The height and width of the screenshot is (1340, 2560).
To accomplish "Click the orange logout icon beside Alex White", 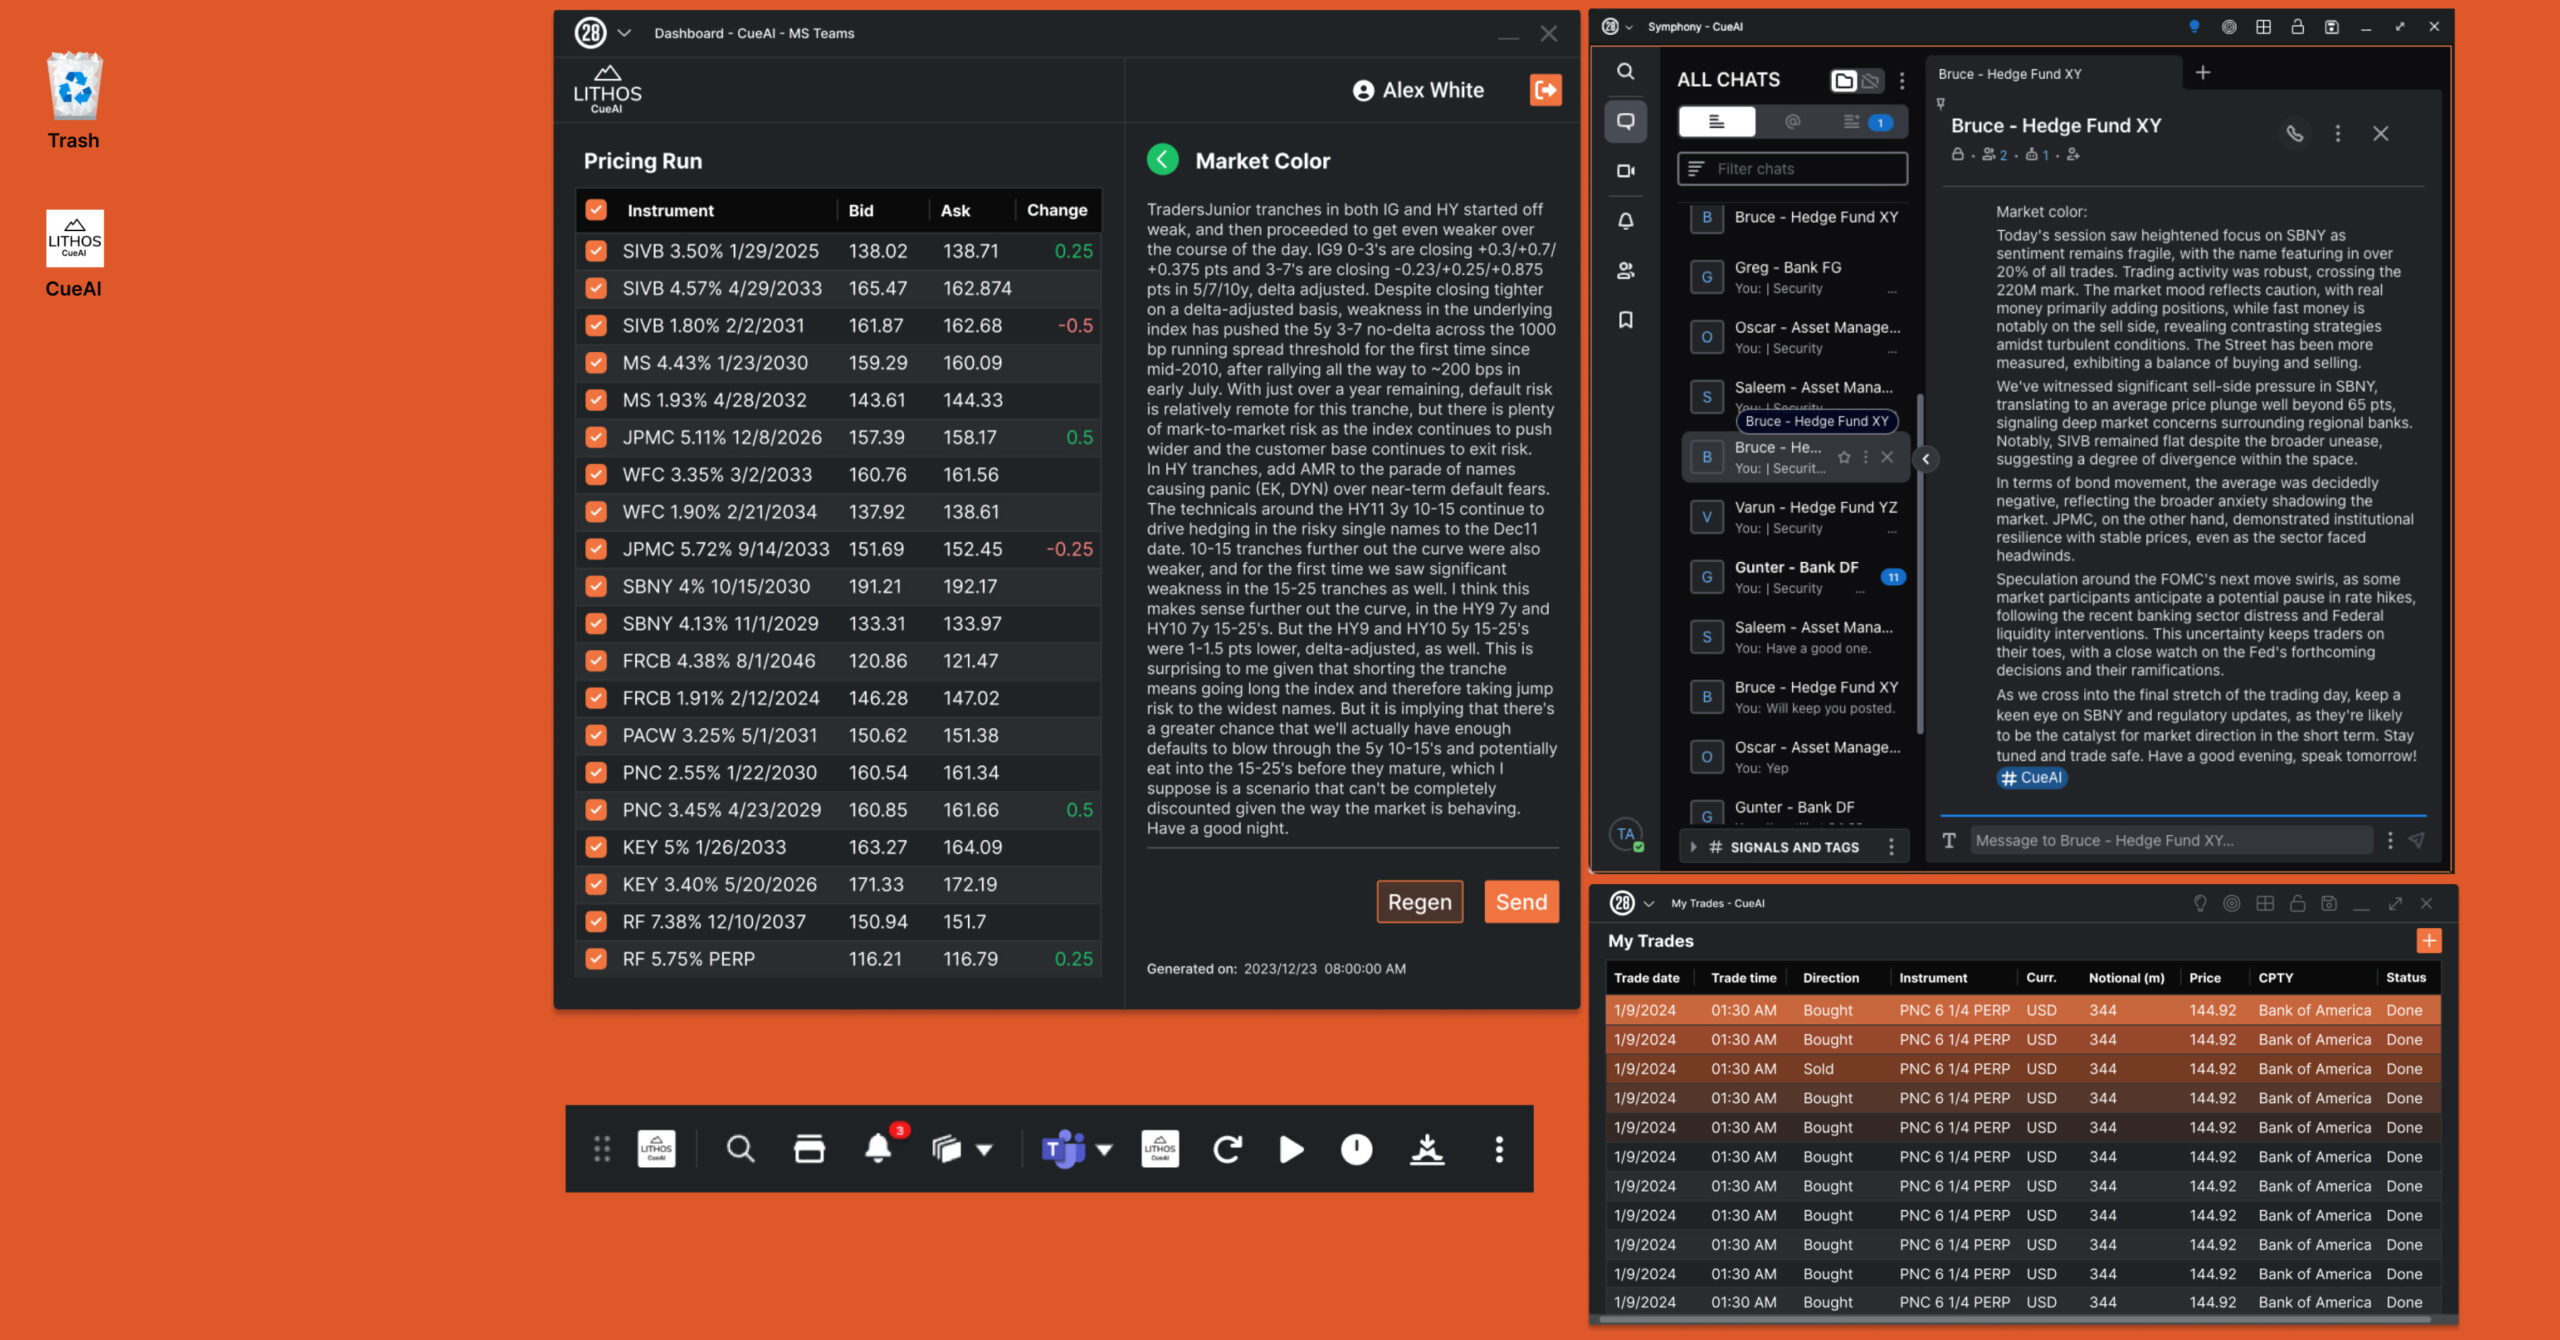I will [x=1545, y=90].
